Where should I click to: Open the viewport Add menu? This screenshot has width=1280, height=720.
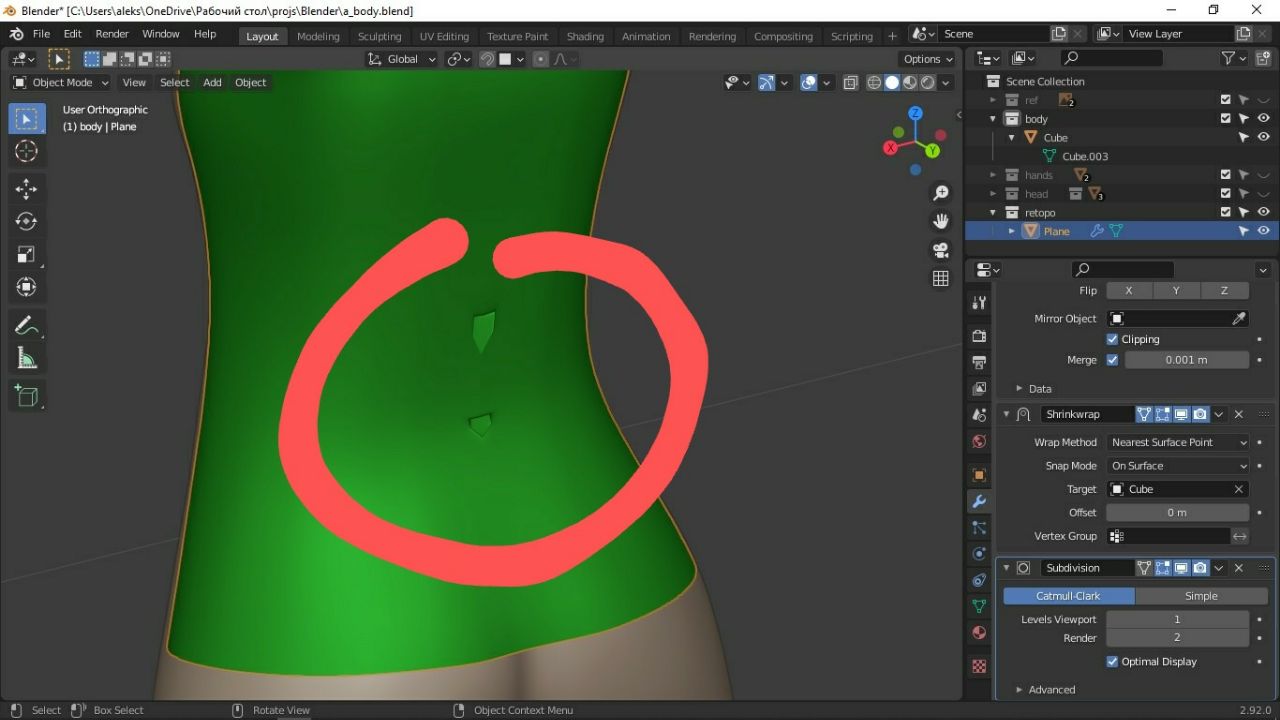212,83
